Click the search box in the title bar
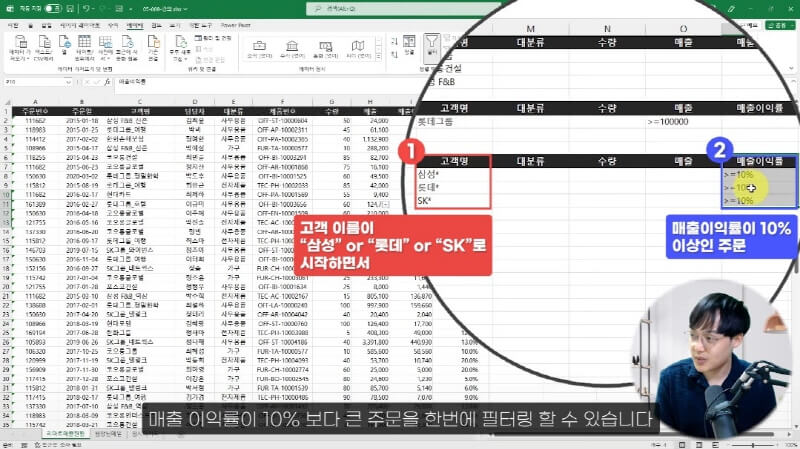The width and height of the screenshot is (800, 449). (x=403, y=9)
